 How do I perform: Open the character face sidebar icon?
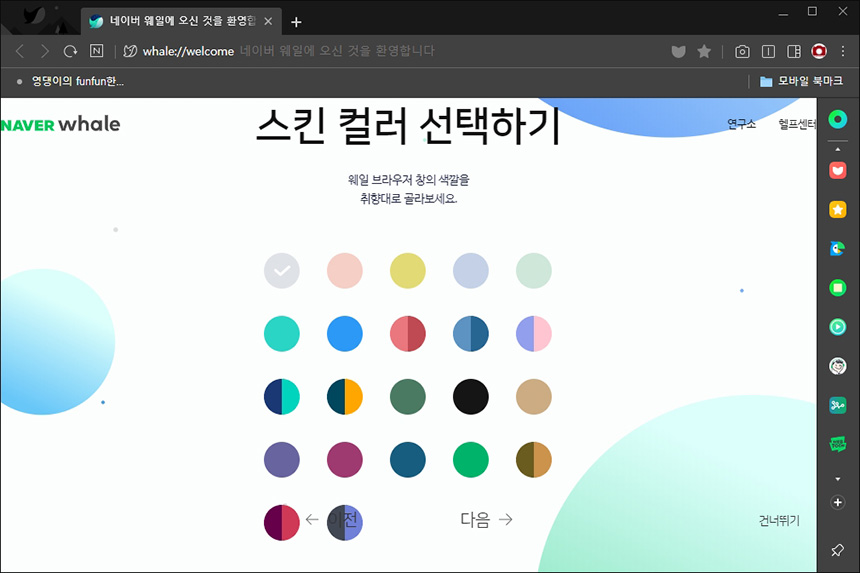[838, 366]
